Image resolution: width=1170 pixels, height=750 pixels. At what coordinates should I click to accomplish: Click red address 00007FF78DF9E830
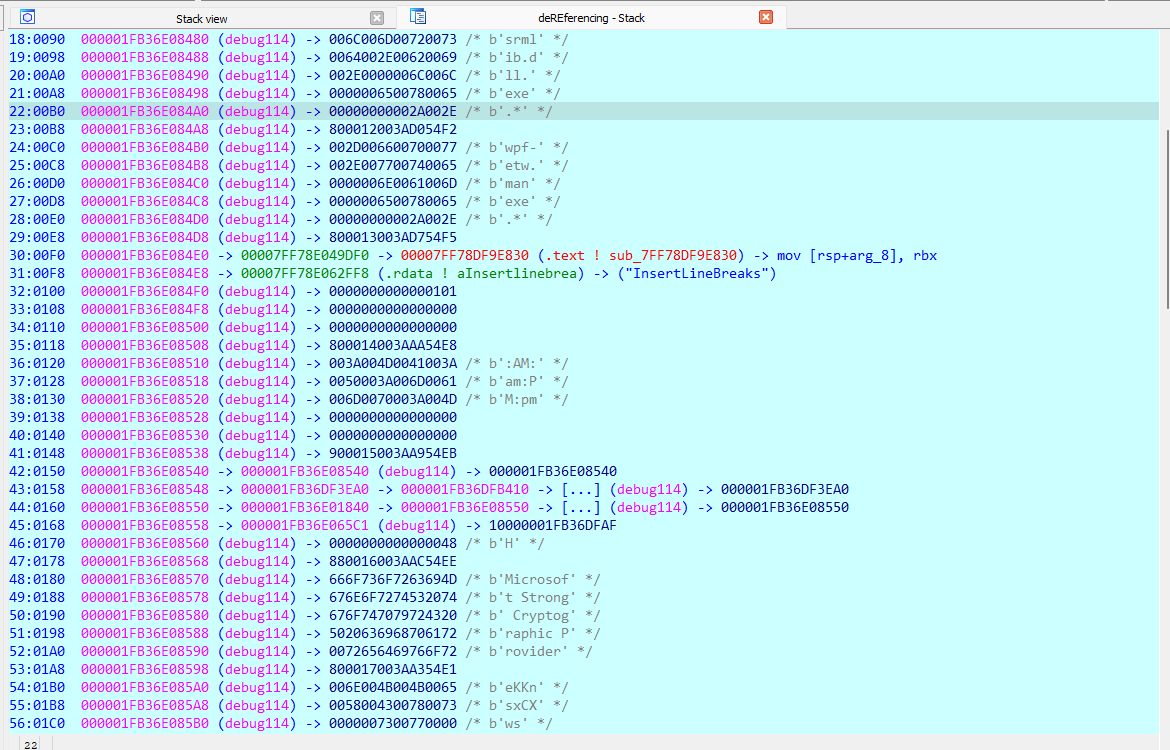464,255
